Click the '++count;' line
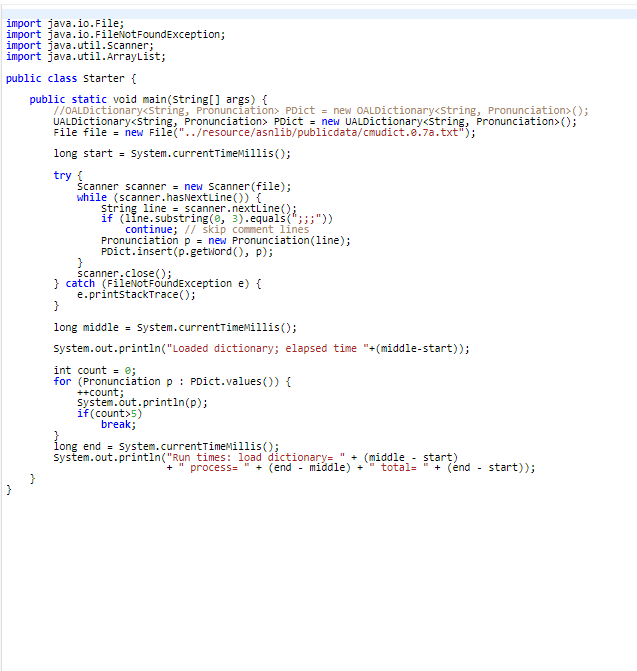This screenshot has width=637, height=671. (x=101, y=392)
